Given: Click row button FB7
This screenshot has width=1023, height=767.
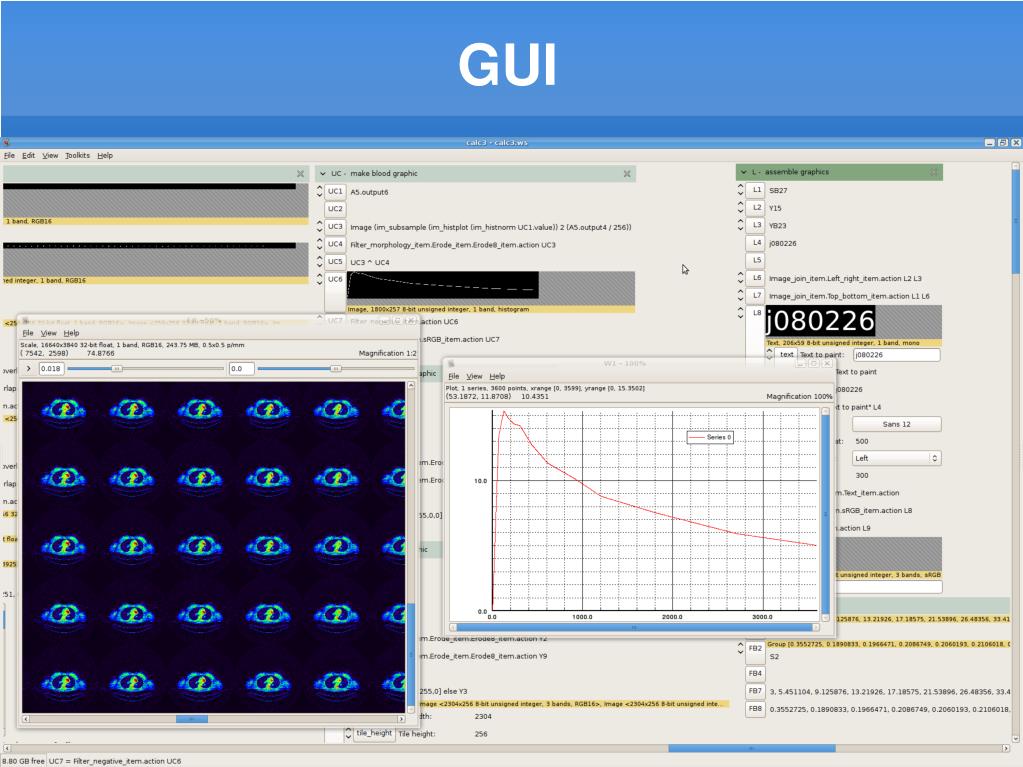Looking at the screenshot, I should click(x=756, y=691).
